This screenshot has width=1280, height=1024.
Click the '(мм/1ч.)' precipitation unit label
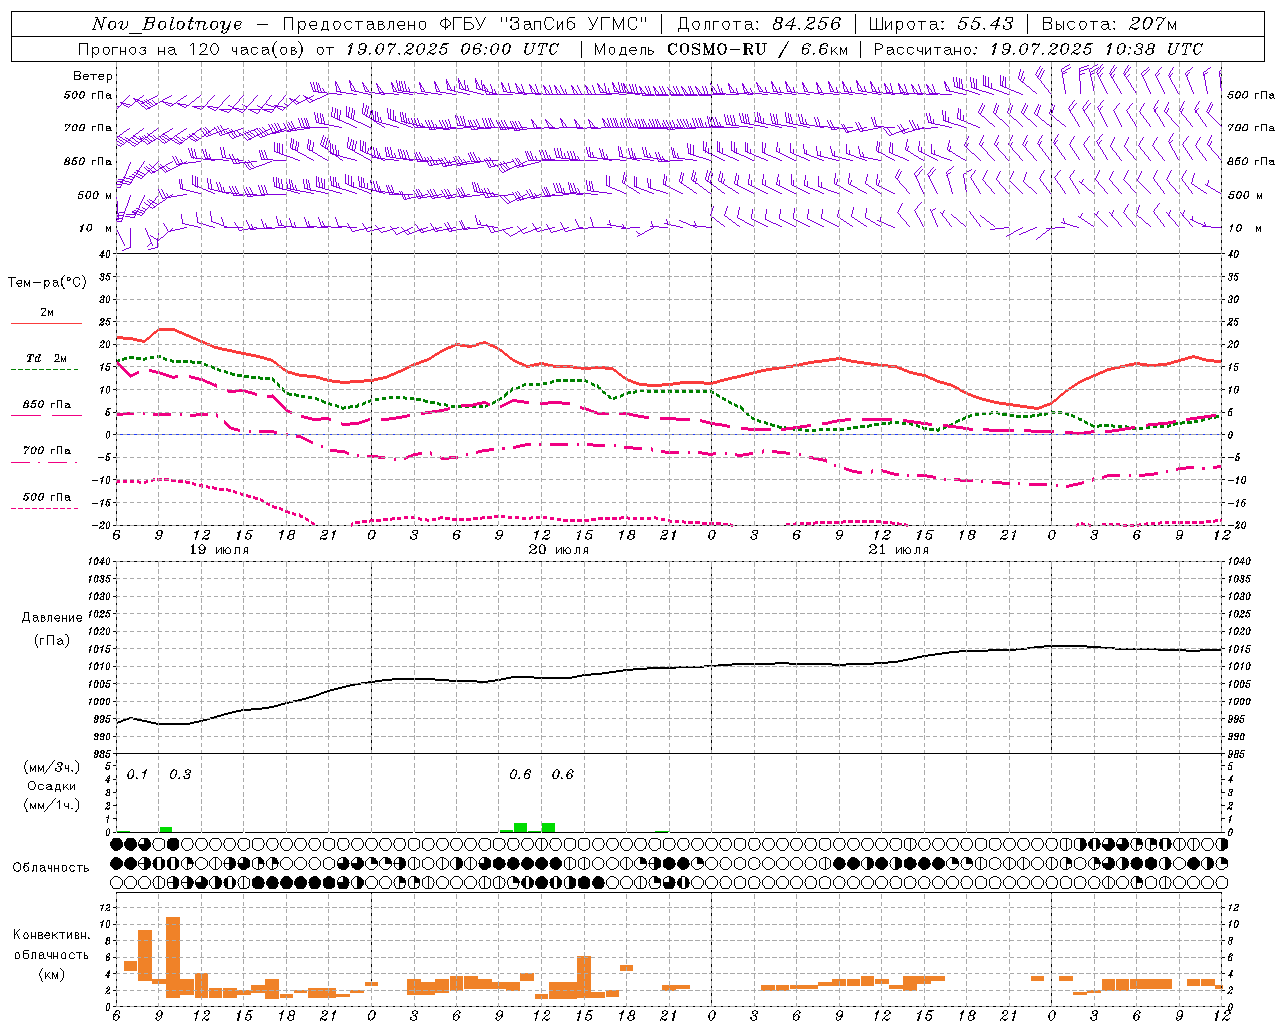[52, 806]
